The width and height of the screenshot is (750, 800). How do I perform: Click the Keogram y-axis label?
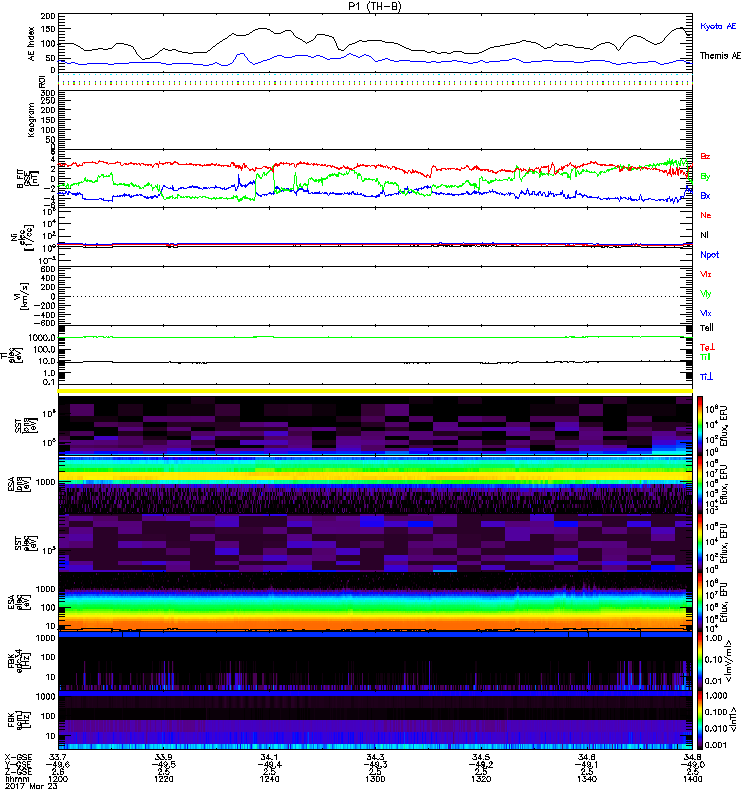point(31,119)
